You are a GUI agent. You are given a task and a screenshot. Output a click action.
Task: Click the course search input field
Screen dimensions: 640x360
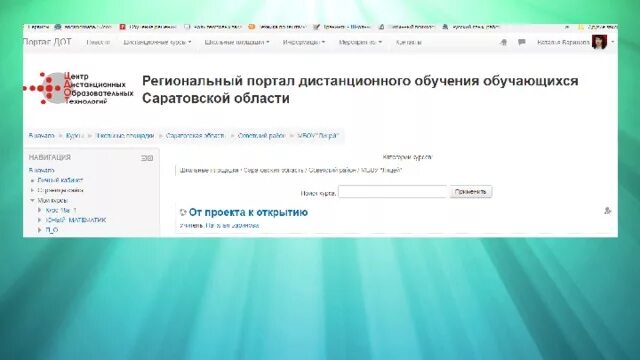point(393,192)
